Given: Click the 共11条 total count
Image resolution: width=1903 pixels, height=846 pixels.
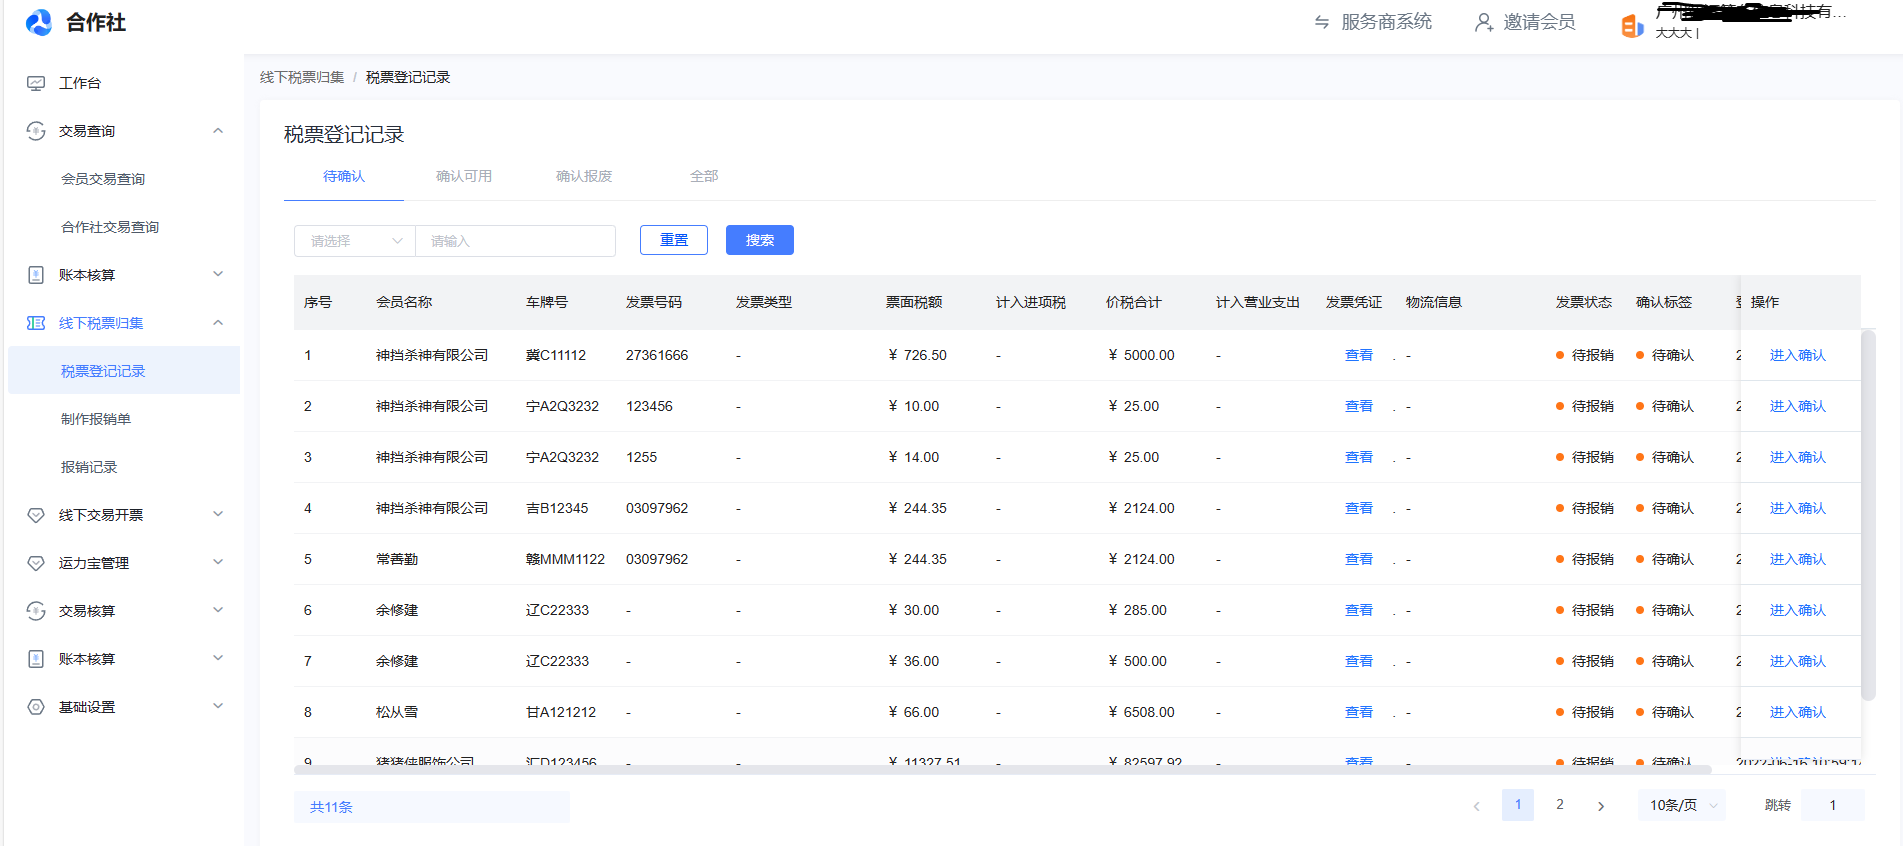Looking at the screenshot, I should point(331,807).
